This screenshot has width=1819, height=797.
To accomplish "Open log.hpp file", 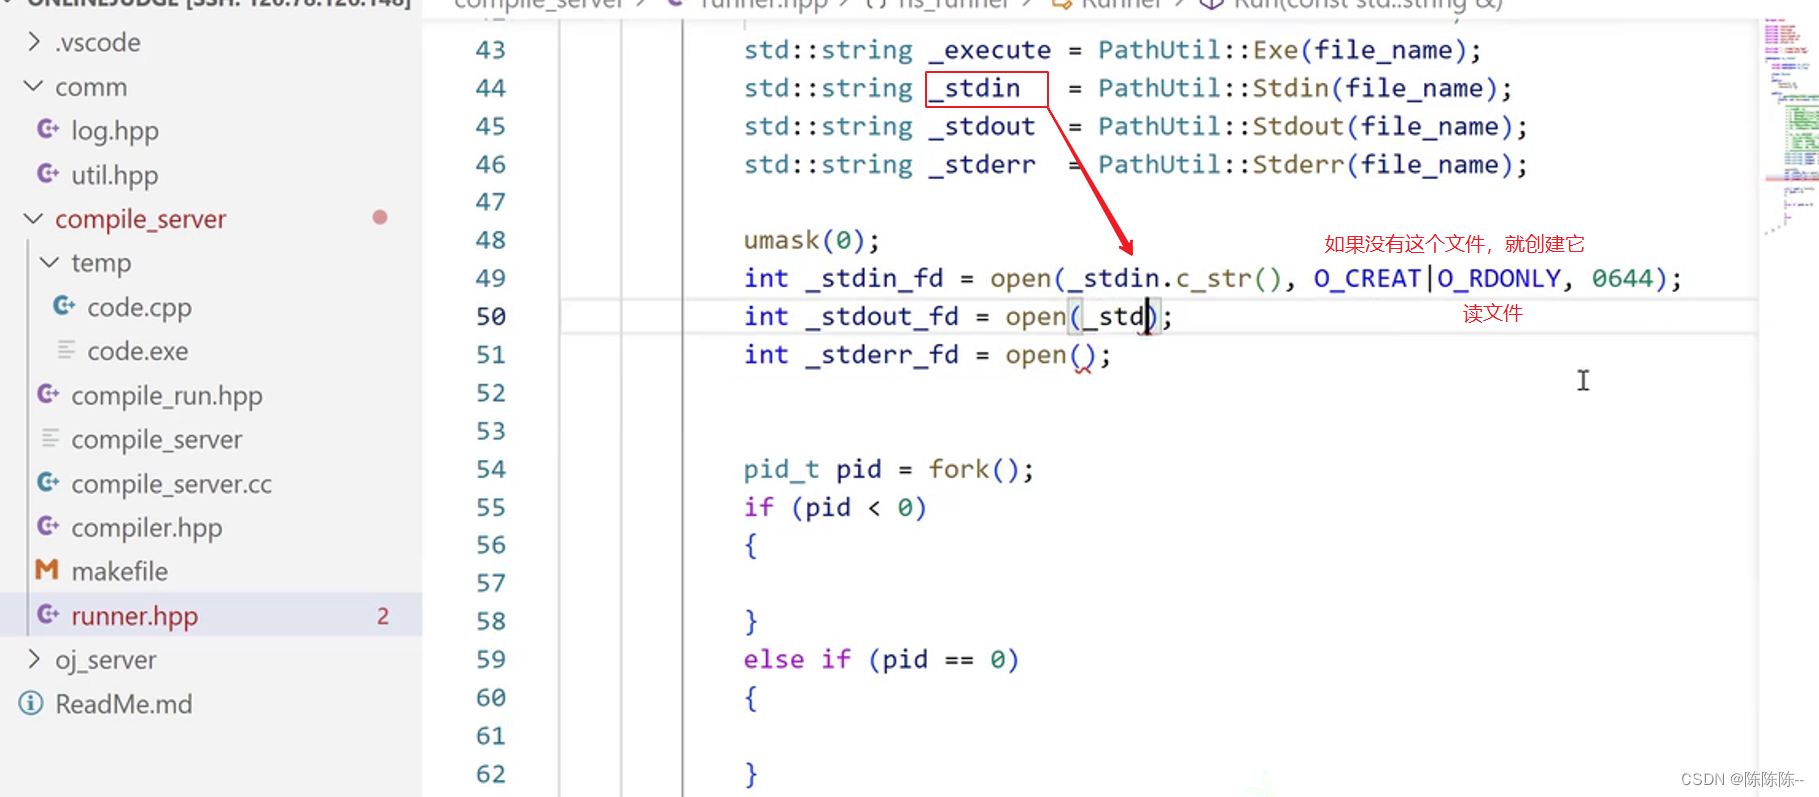I will click(115, 131).
